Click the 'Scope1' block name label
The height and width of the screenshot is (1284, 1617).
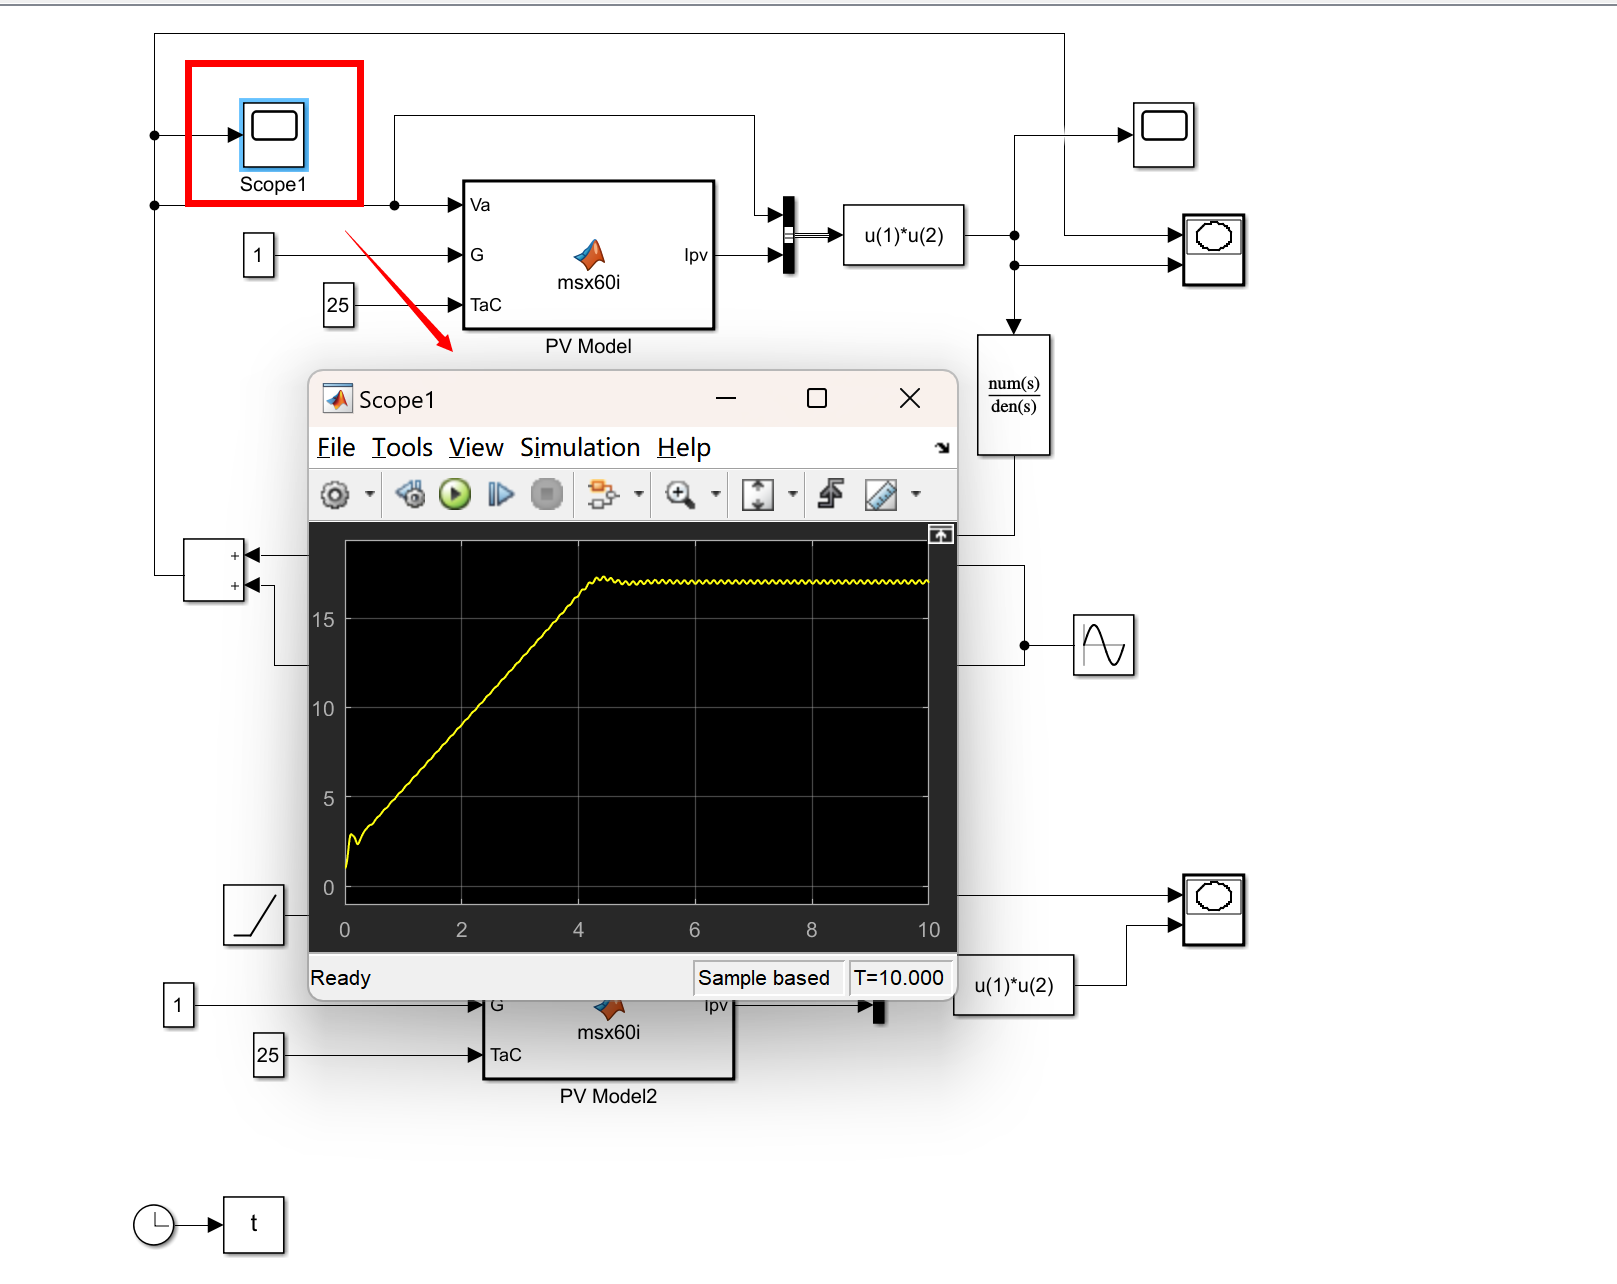pyautogui.click(x=273, y=184)
